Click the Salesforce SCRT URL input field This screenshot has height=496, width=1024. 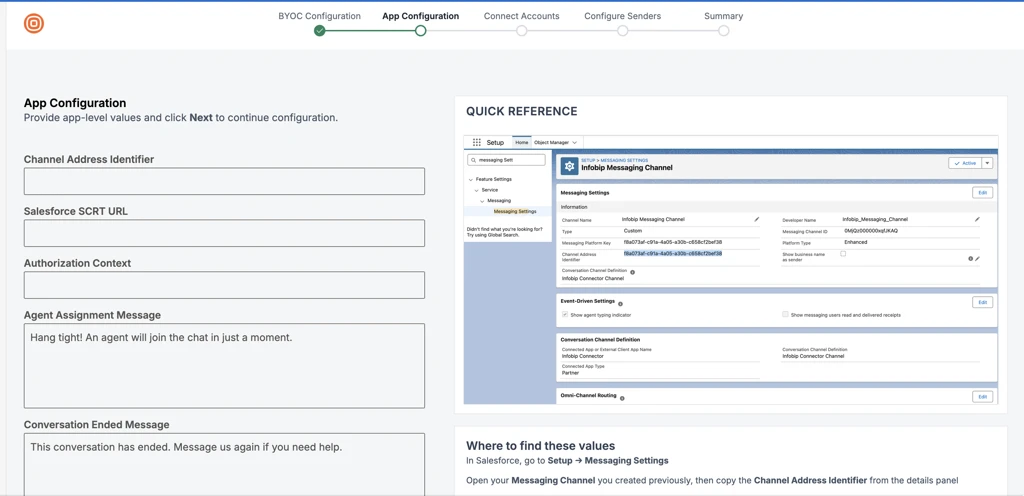click(224, 233)
